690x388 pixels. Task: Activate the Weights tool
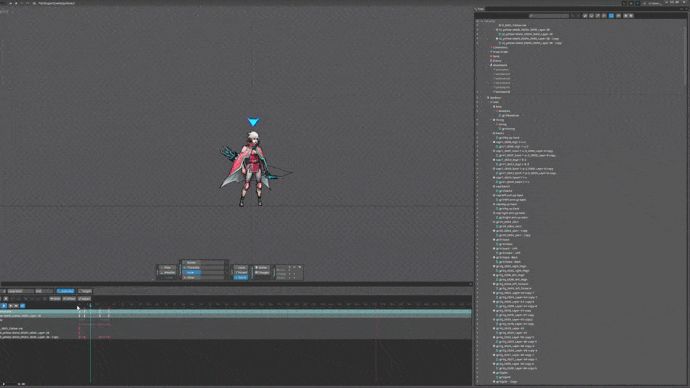pos(168,273)
